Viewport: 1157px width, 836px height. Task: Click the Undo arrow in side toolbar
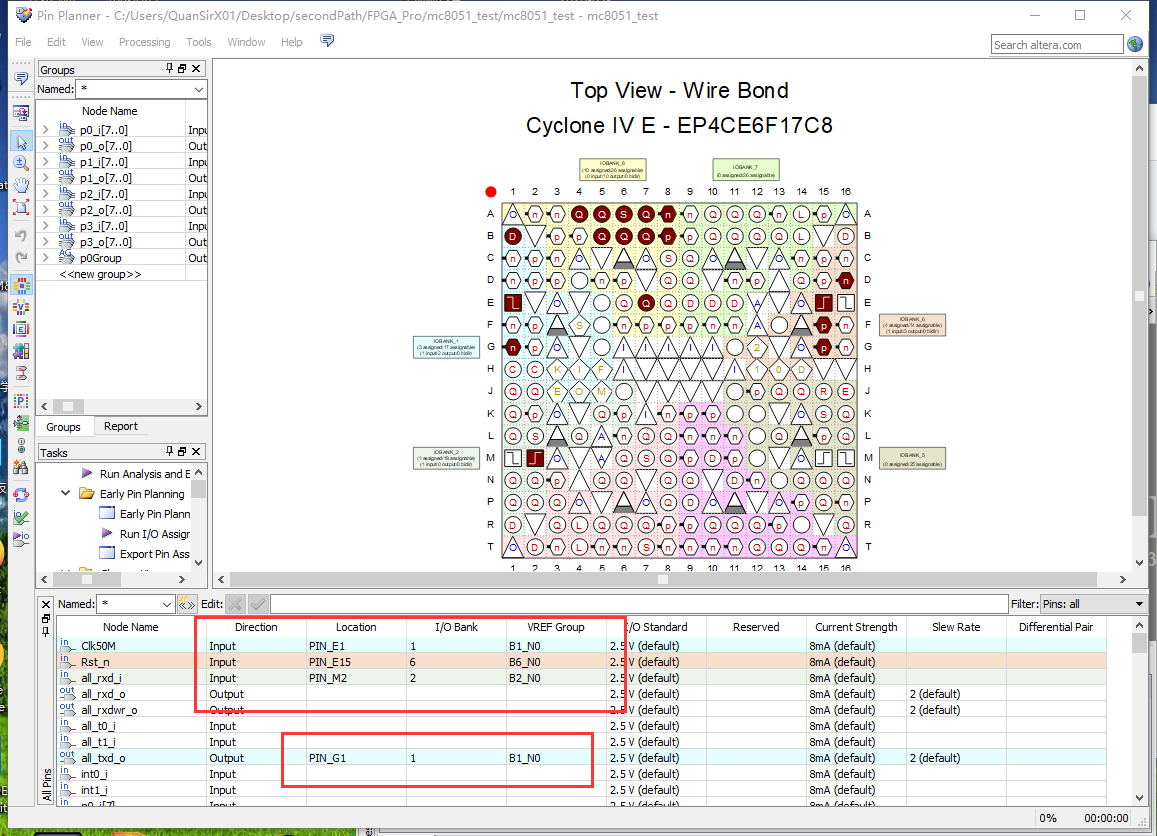(x=21, y=235)
